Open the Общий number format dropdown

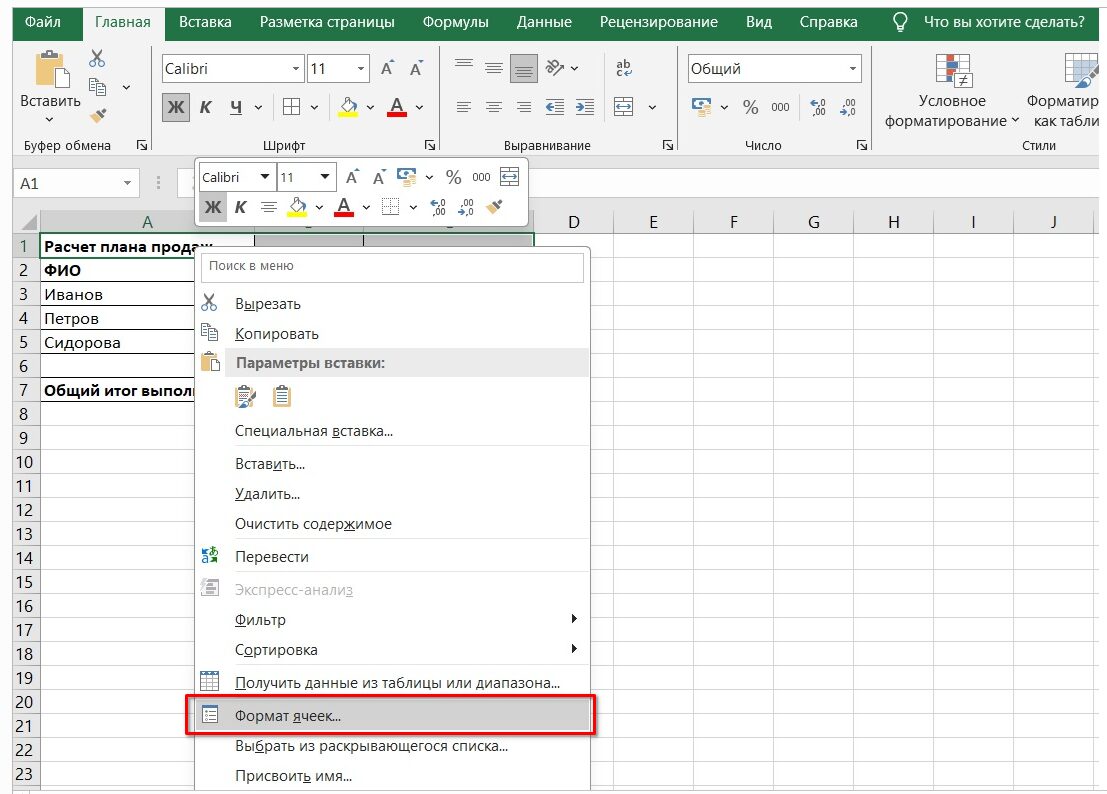point(855,68)
